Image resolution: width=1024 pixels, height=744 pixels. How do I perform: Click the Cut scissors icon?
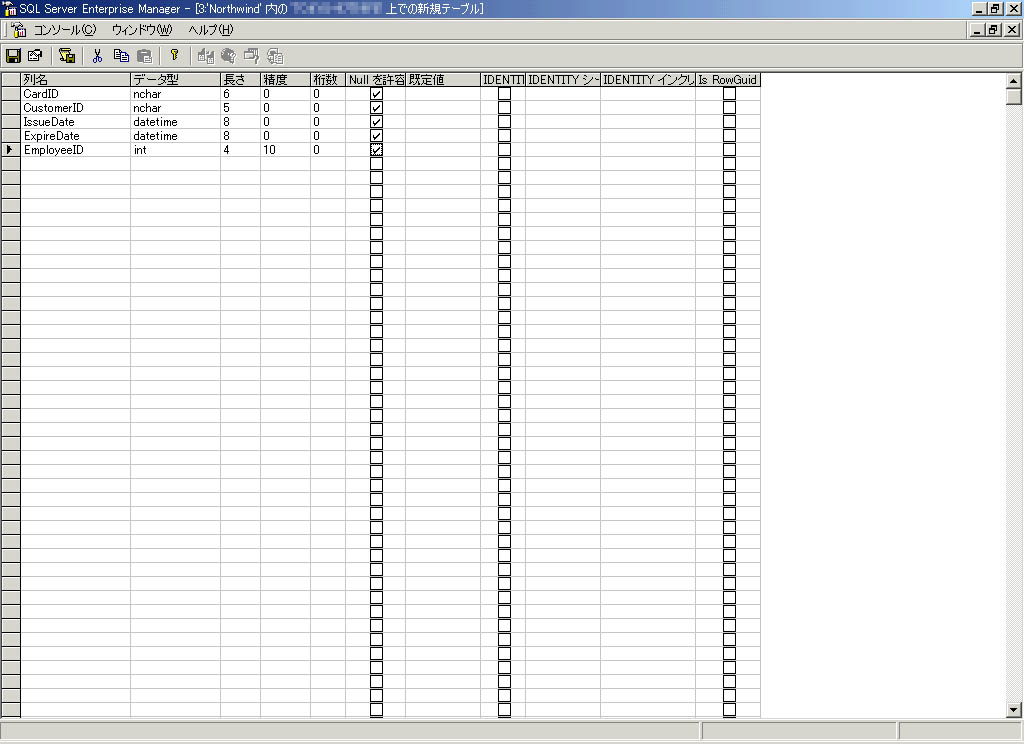(x=97, y=56)
